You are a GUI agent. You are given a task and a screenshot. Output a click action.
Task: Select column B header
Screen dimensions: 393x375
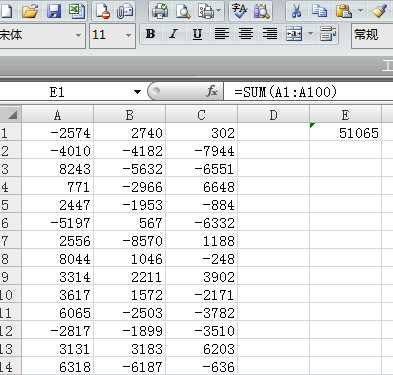(130, 115)
